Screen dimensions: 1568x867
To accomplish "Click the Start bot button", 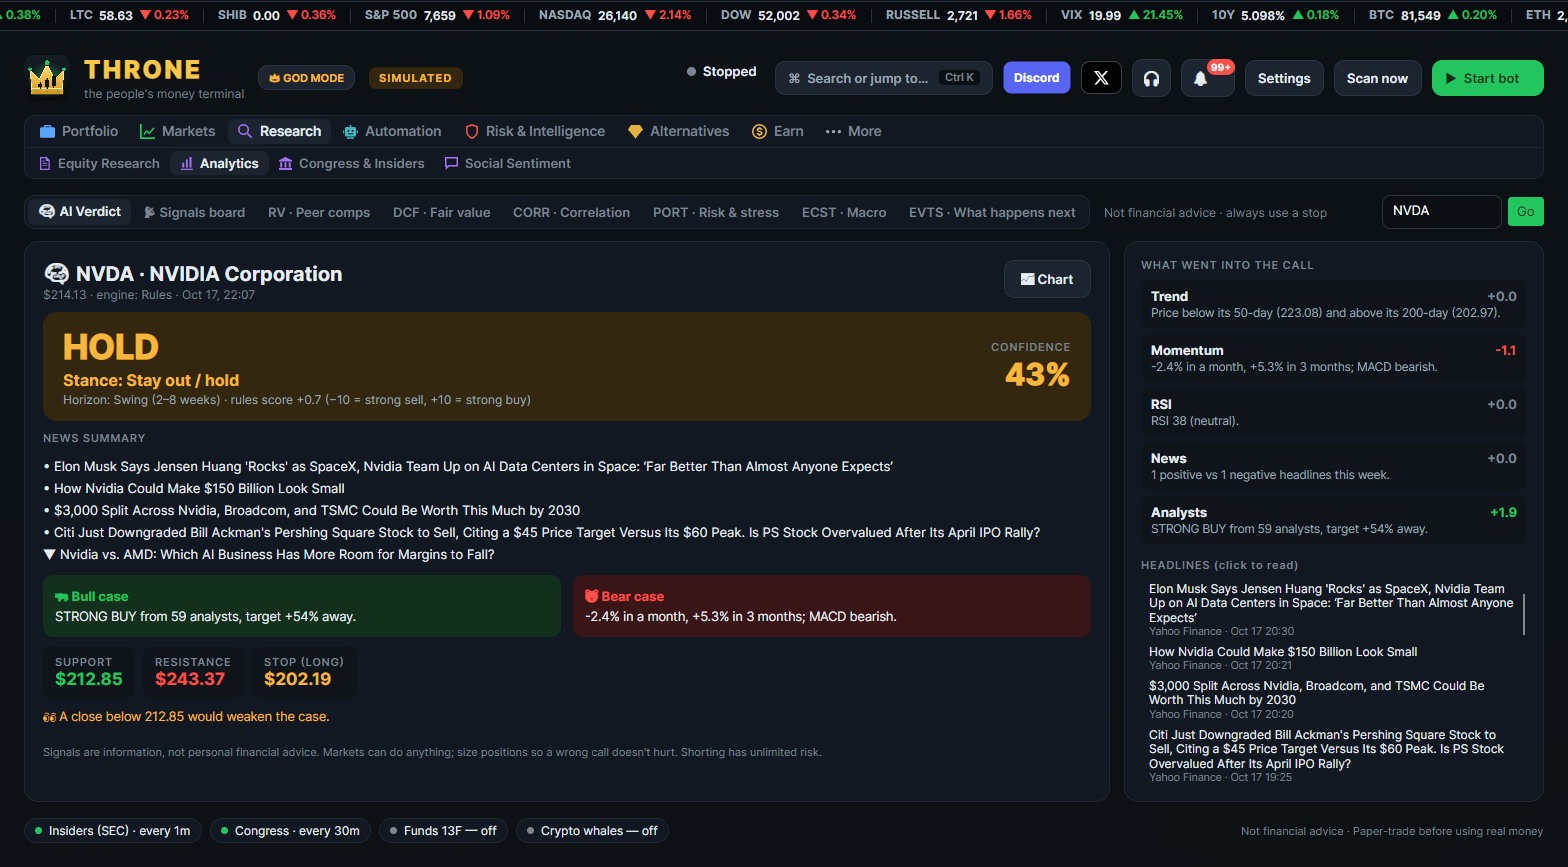I will coord(1487,78).
